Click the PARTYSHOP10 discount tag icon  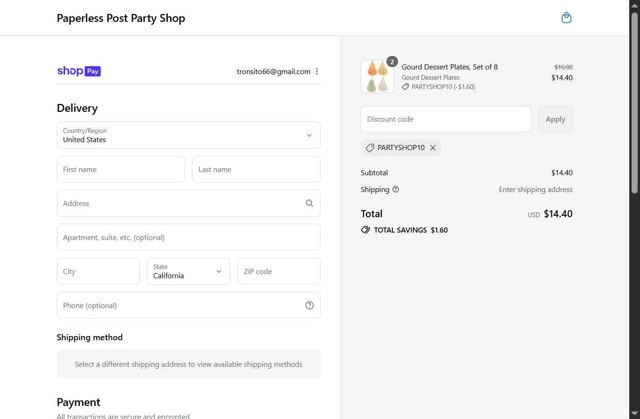[370, 147]
